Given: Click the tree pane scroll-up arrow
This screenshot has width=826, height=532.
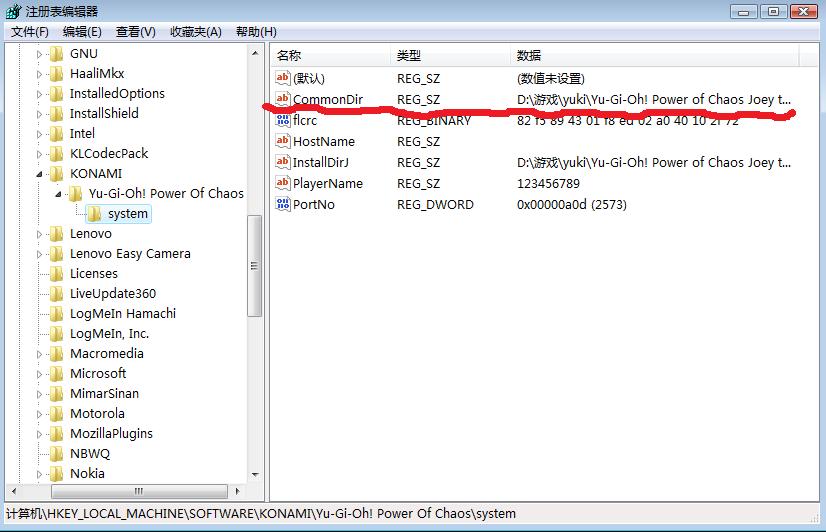Looking at the screenshot, I should click(x=255, y=53).
